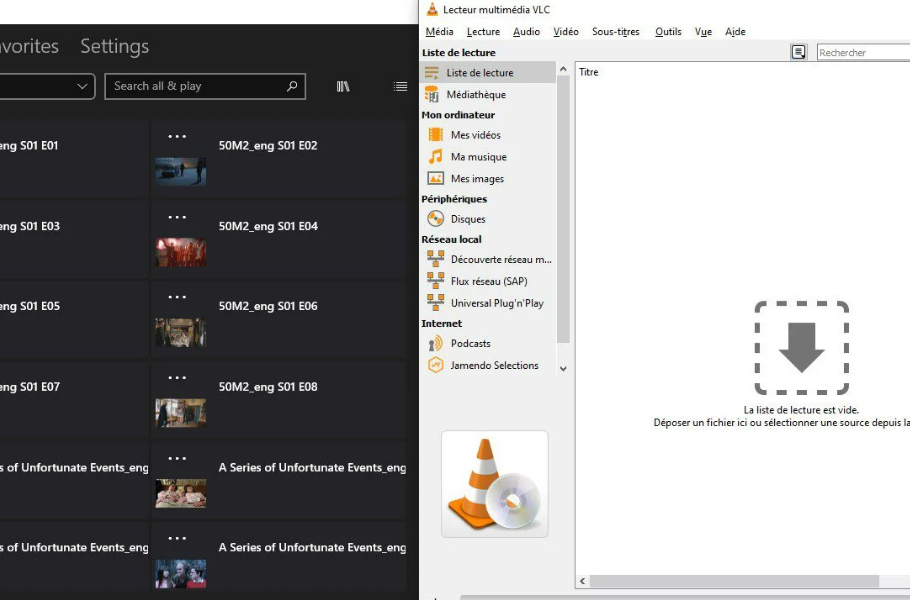The image size is (910, 600).
Task: Click the Titre column header
Action: click(x=588, y=72)
